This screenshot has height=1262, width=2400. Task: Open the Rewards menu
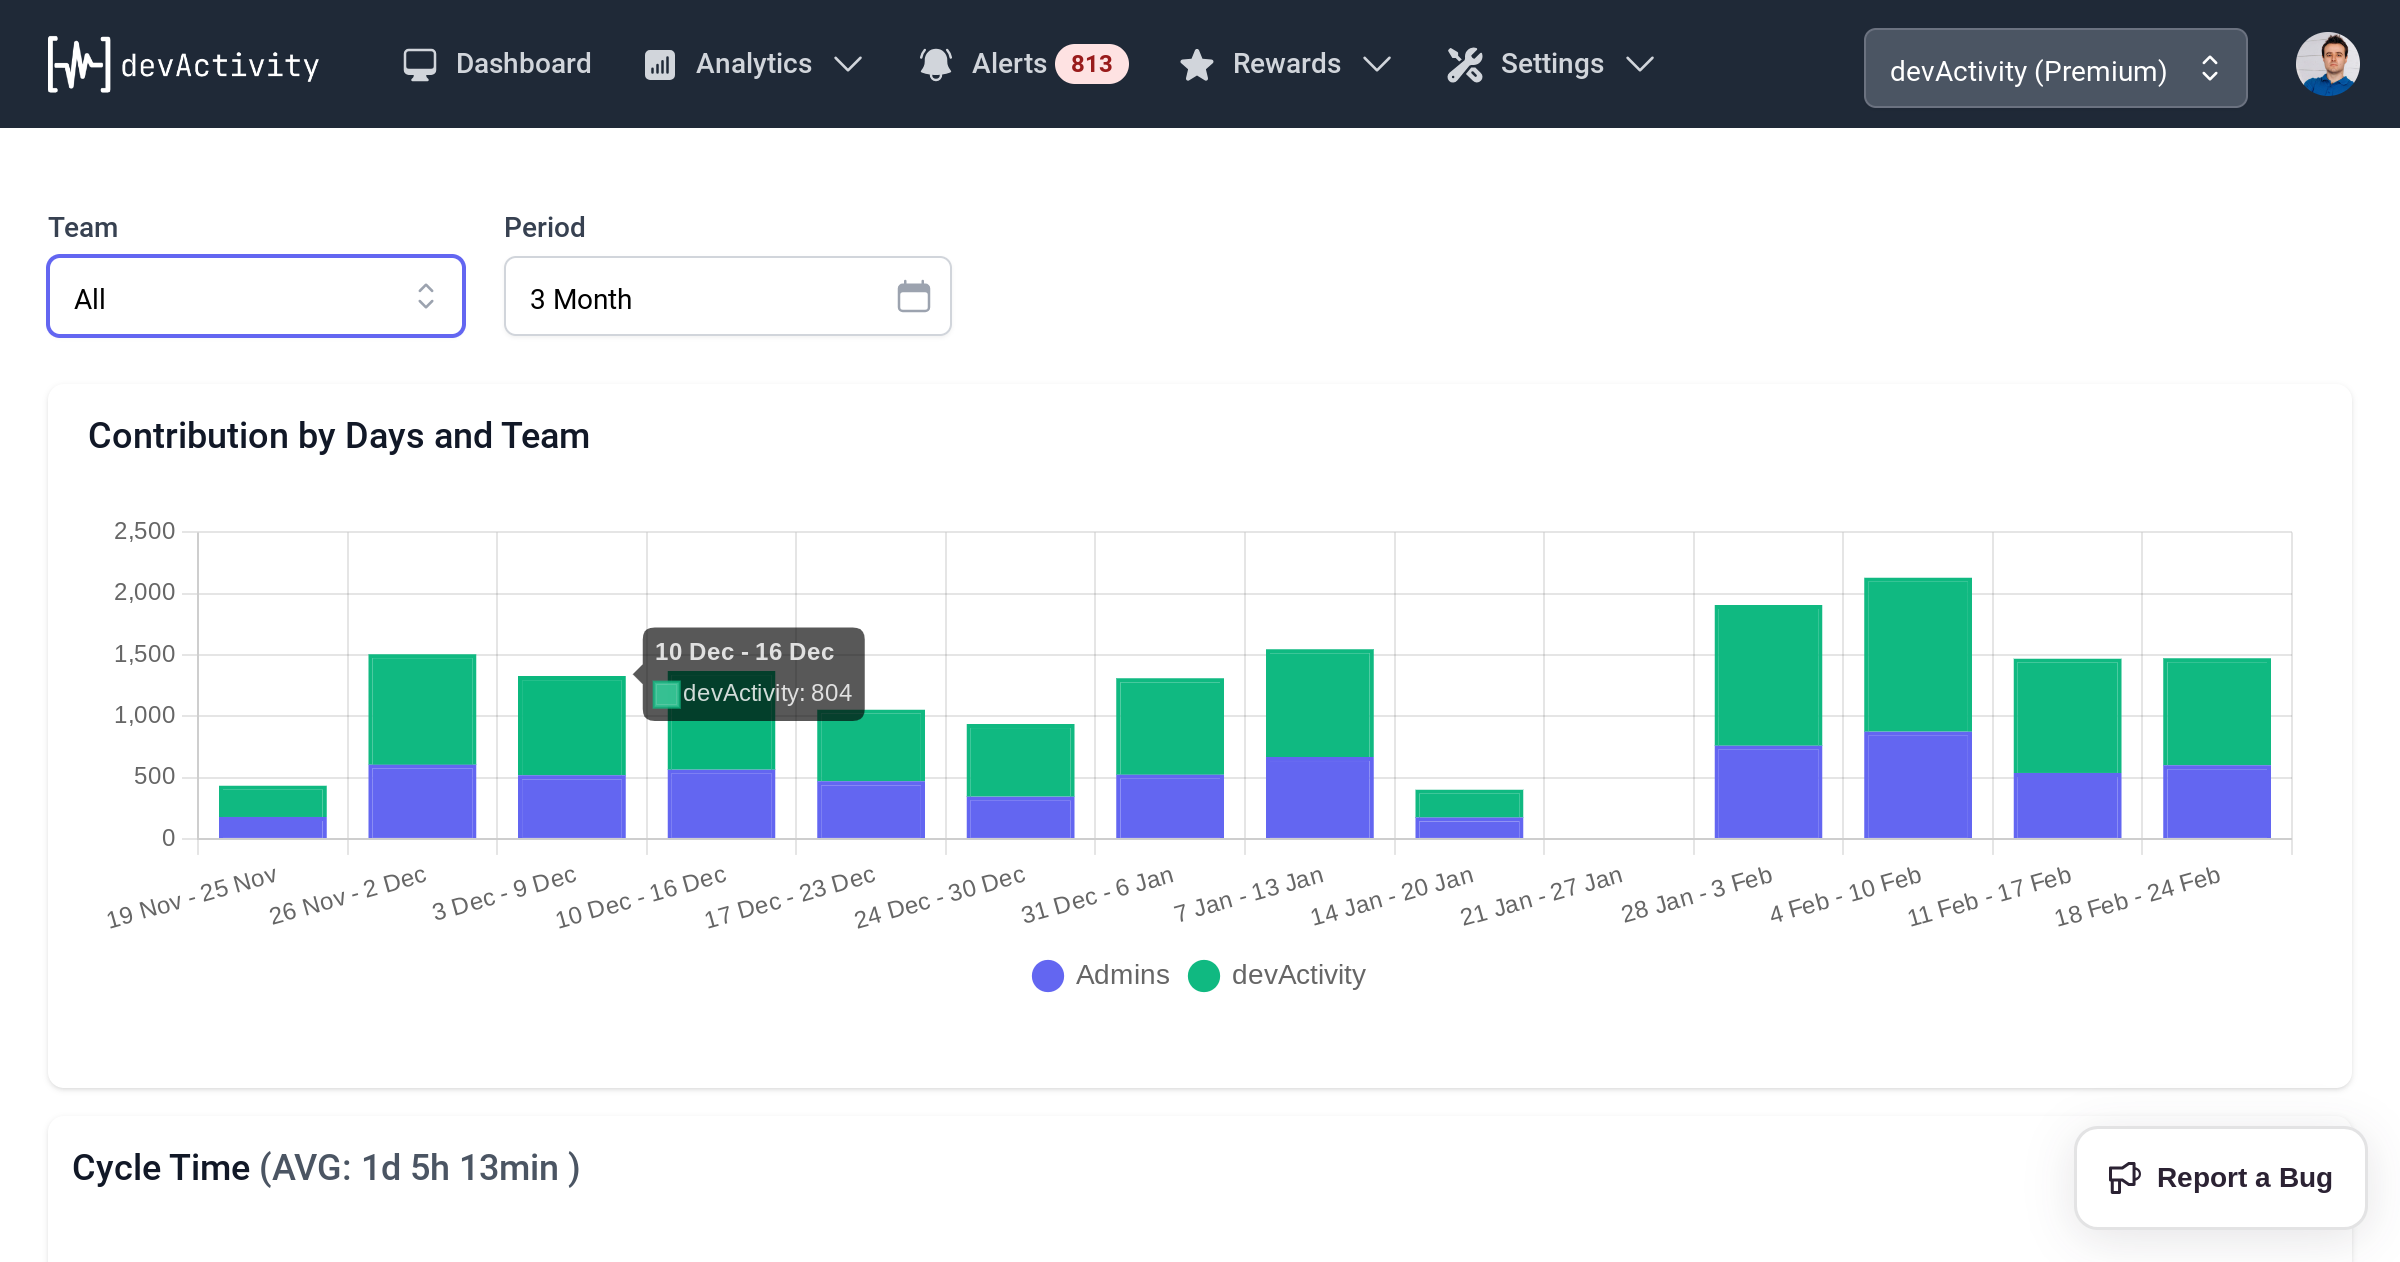coord(1287,63)
